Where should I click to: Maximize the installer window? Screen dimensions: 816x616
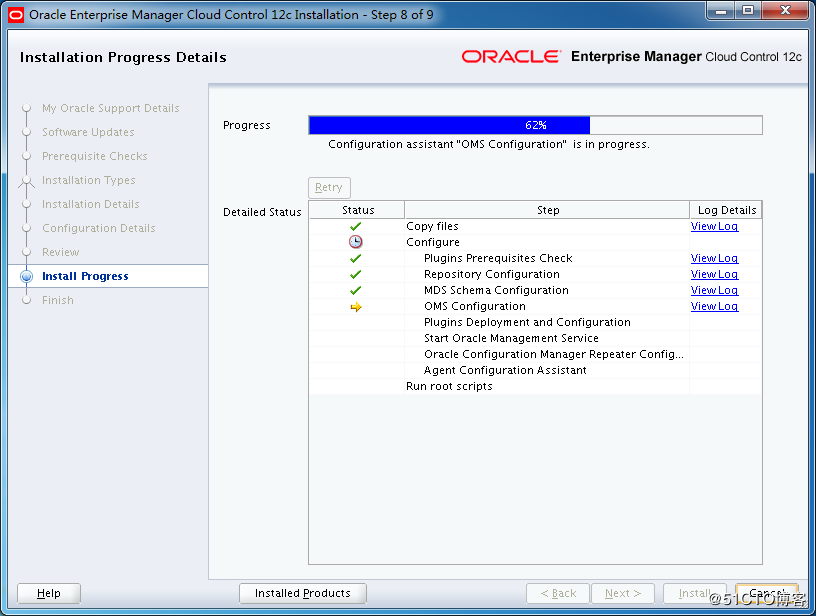(x=748, y=11)
